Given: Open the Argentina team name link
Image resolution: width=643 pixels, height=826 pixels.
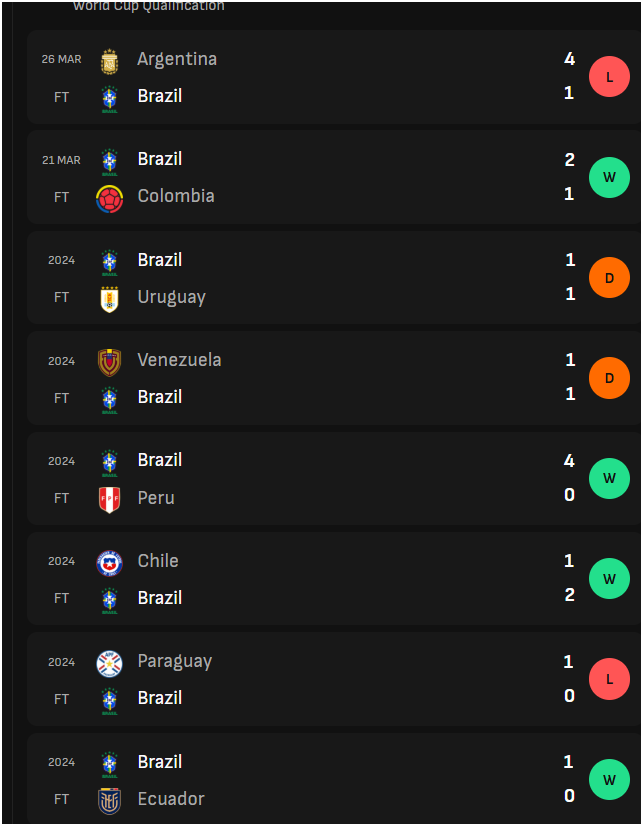Looking at the screenshot, I should [177, 59].
